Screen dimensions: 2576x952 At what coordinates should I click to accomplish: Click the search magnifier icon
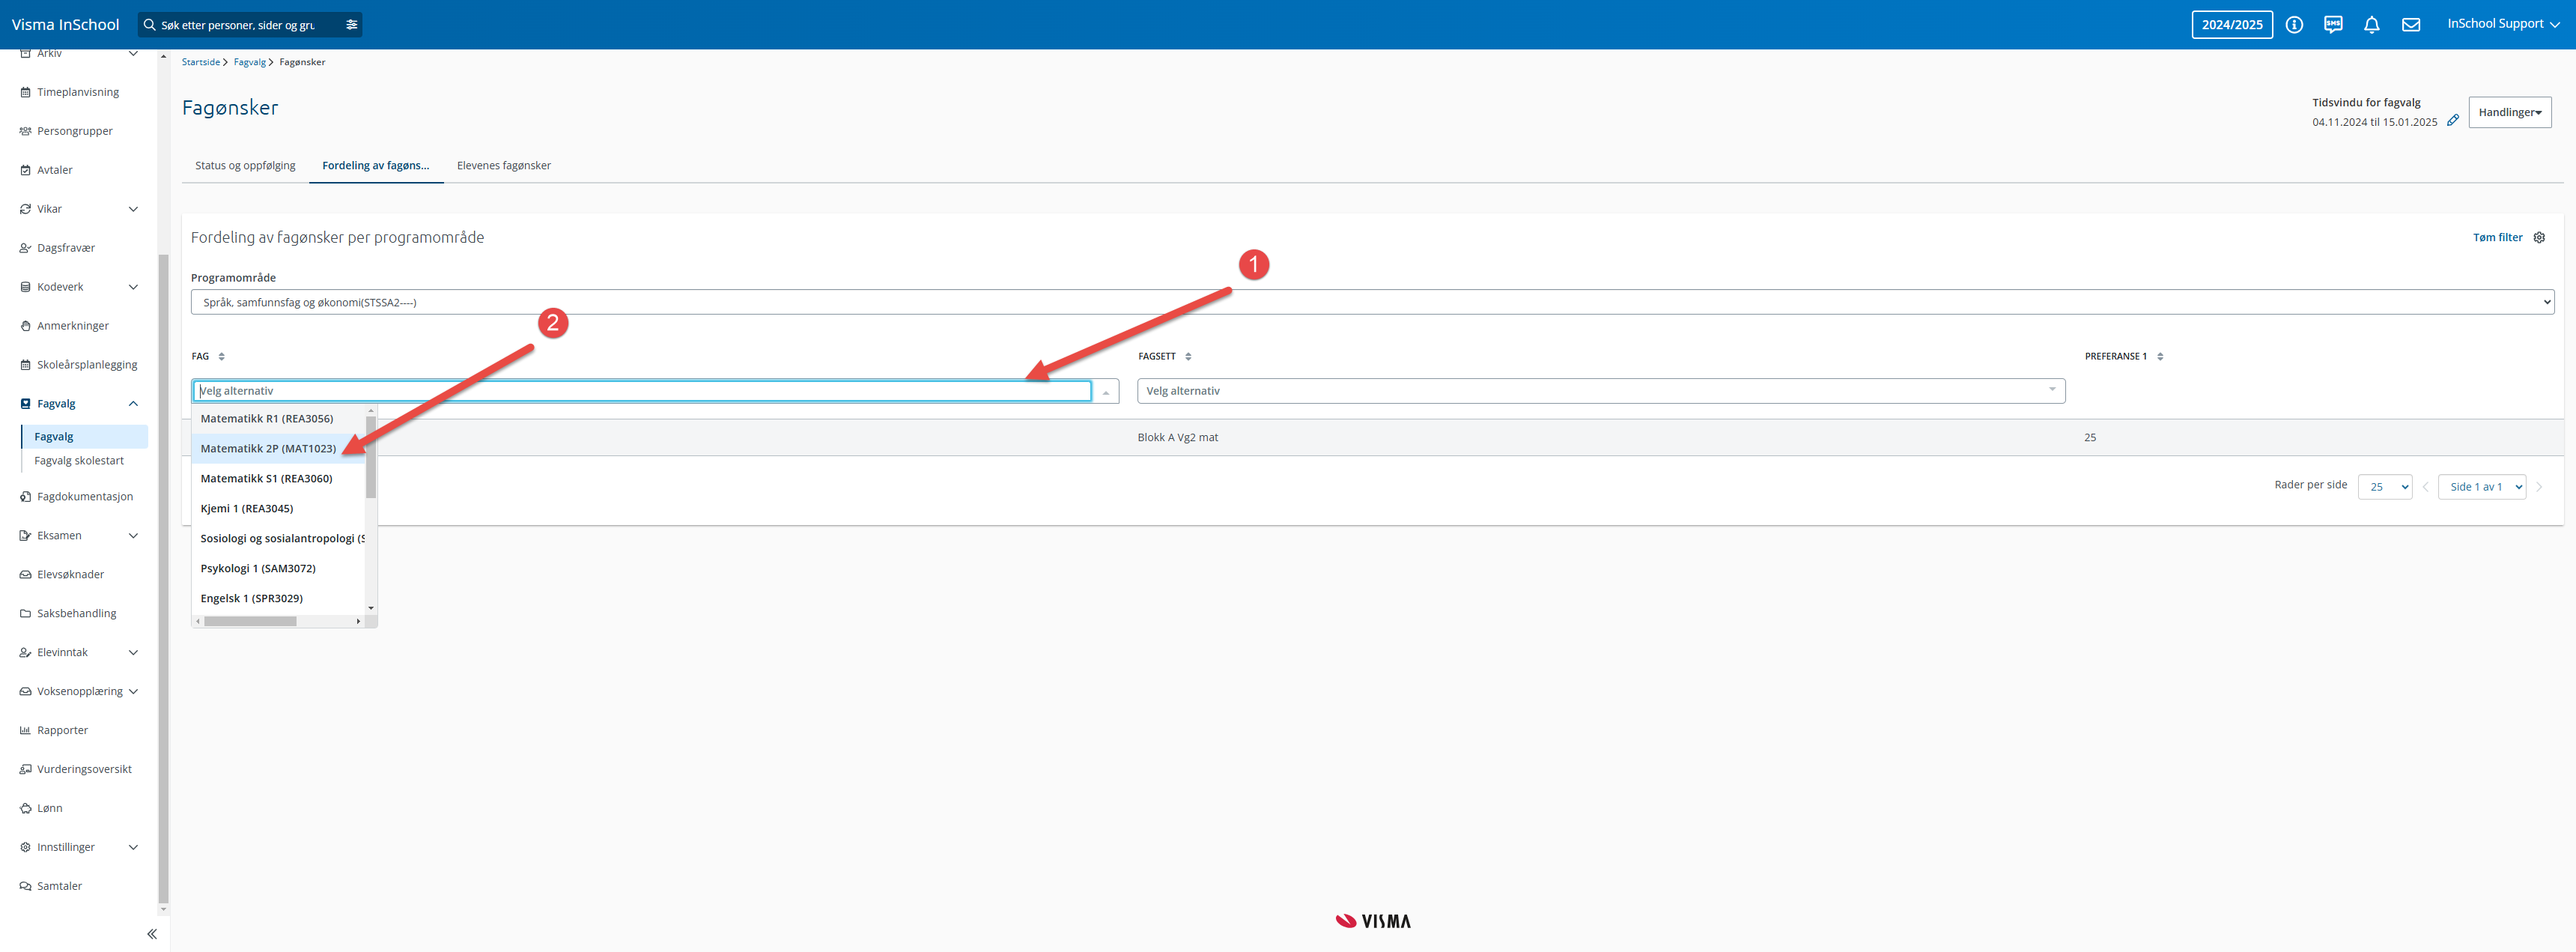click(150, 24)
